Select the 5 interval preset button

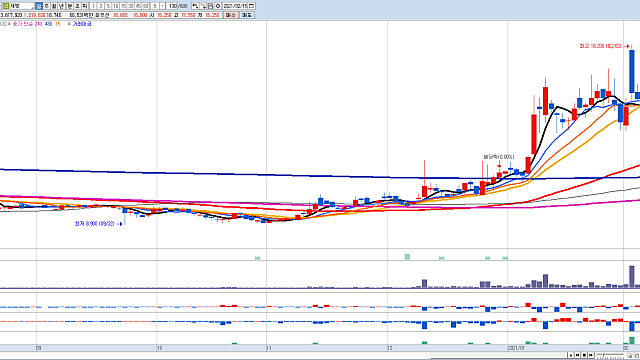[x=108, y=6]
